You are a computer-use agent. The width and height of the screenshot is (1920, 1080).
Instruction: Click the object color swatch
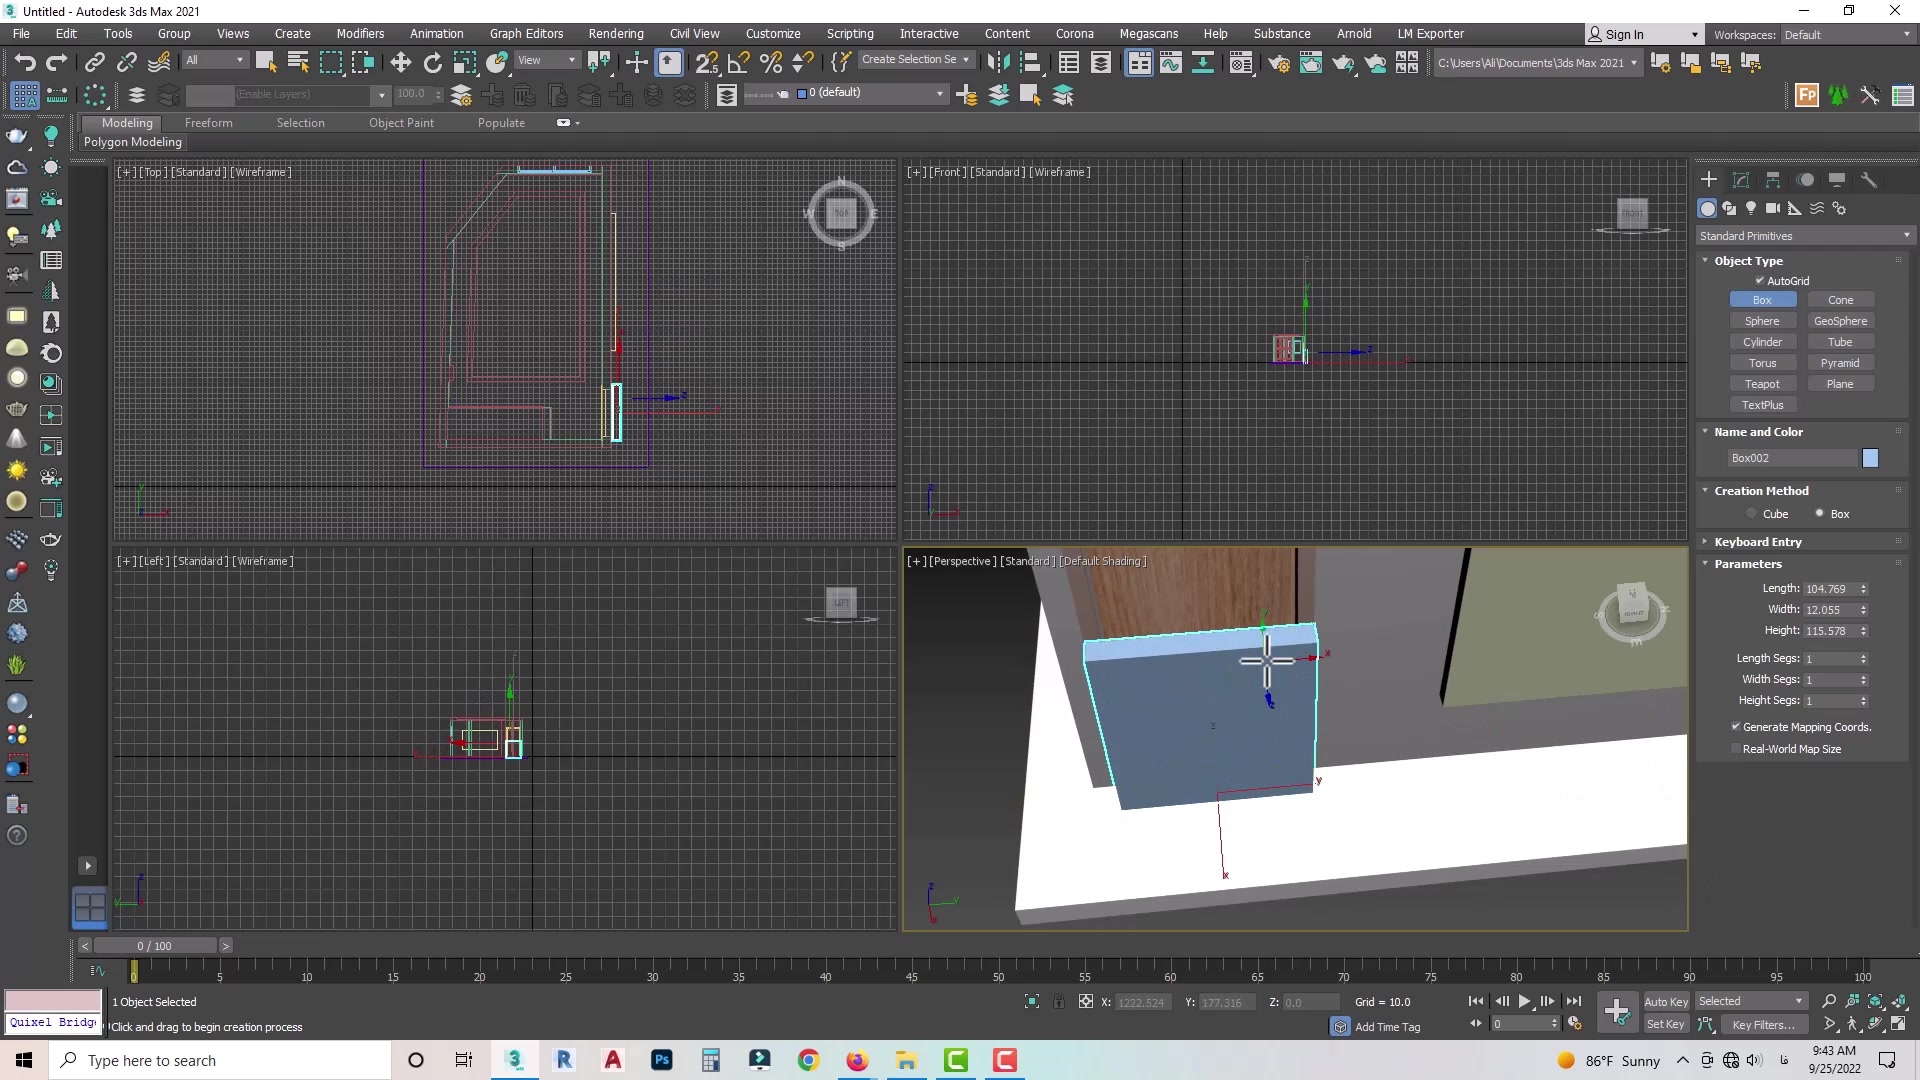(1870, 458)
